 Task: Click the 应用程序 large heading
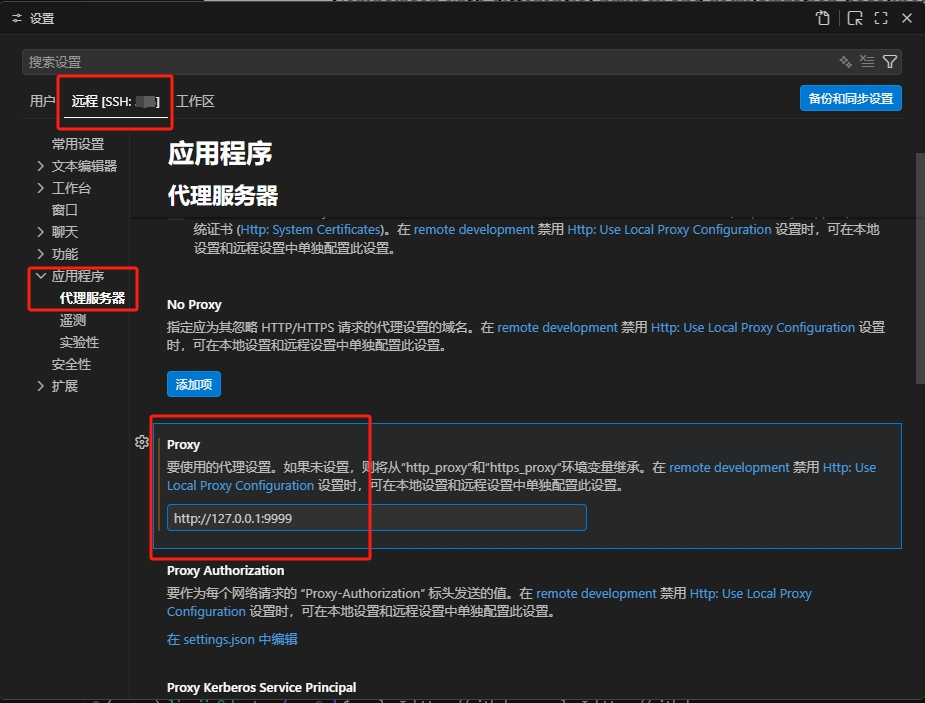[x=219, y=153]
